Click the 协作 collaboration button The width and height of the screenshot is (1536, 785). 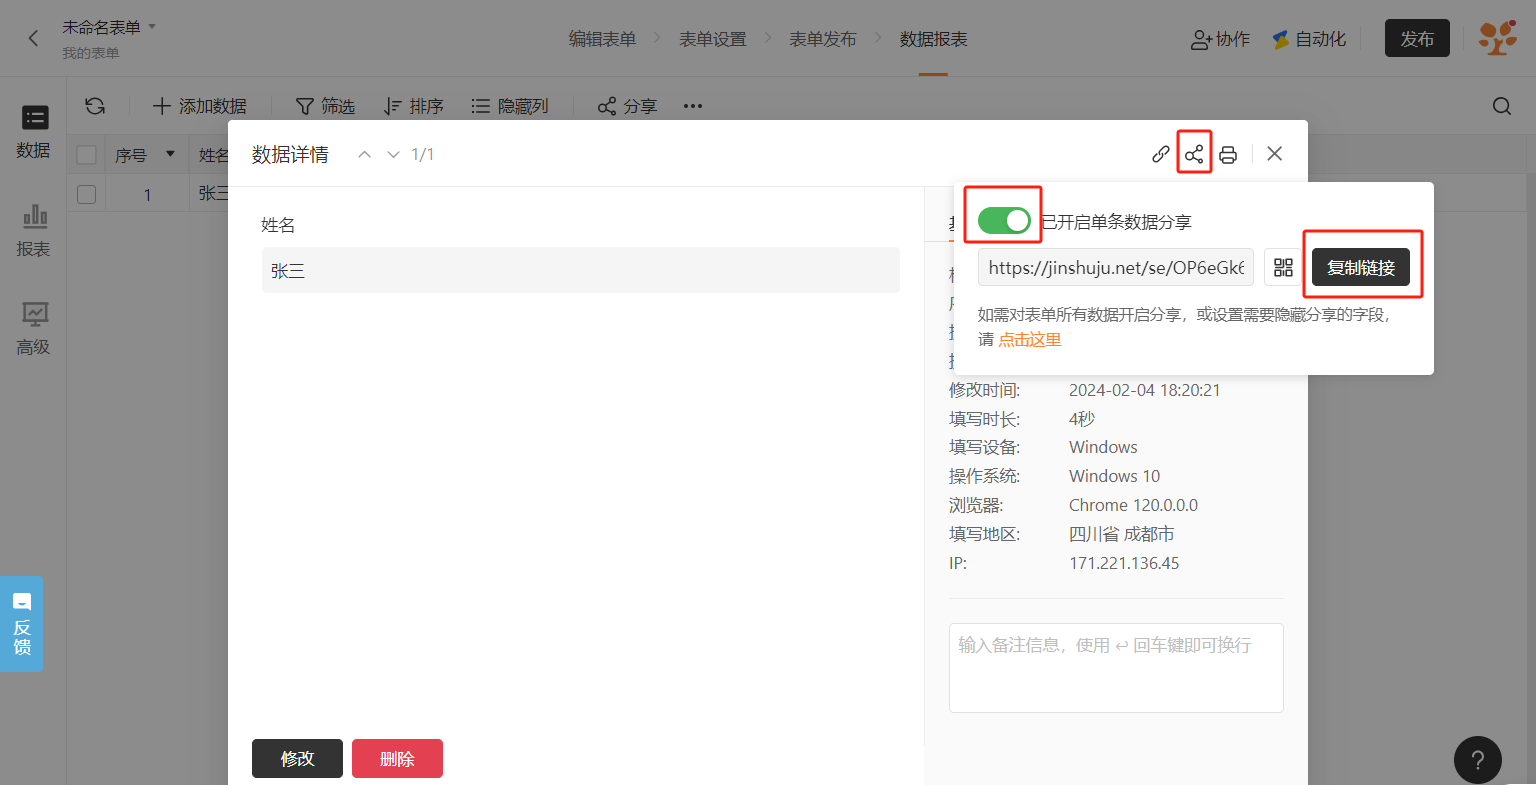point(1220,39)
